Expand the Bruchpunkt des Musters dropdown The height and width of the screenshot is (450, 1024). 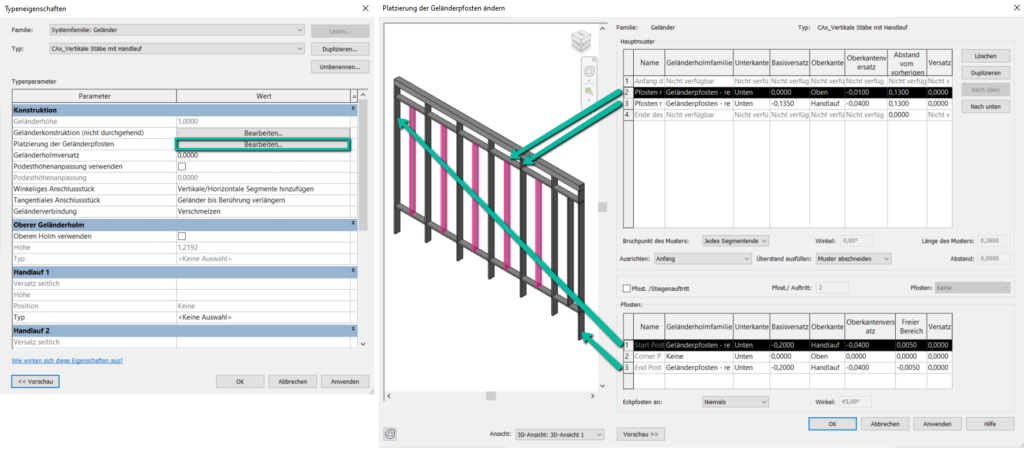point(736,240)
